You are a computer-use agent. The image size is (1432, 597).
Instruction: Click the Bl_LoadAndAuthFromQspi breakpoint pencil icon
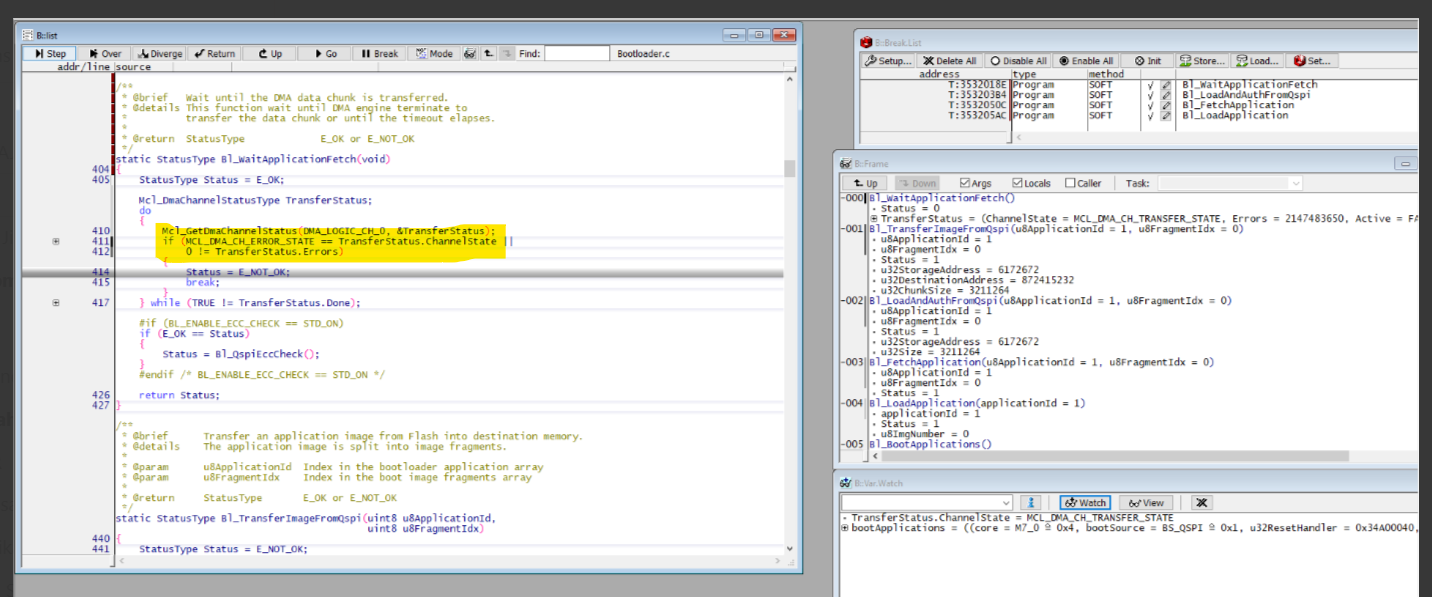1165,95
